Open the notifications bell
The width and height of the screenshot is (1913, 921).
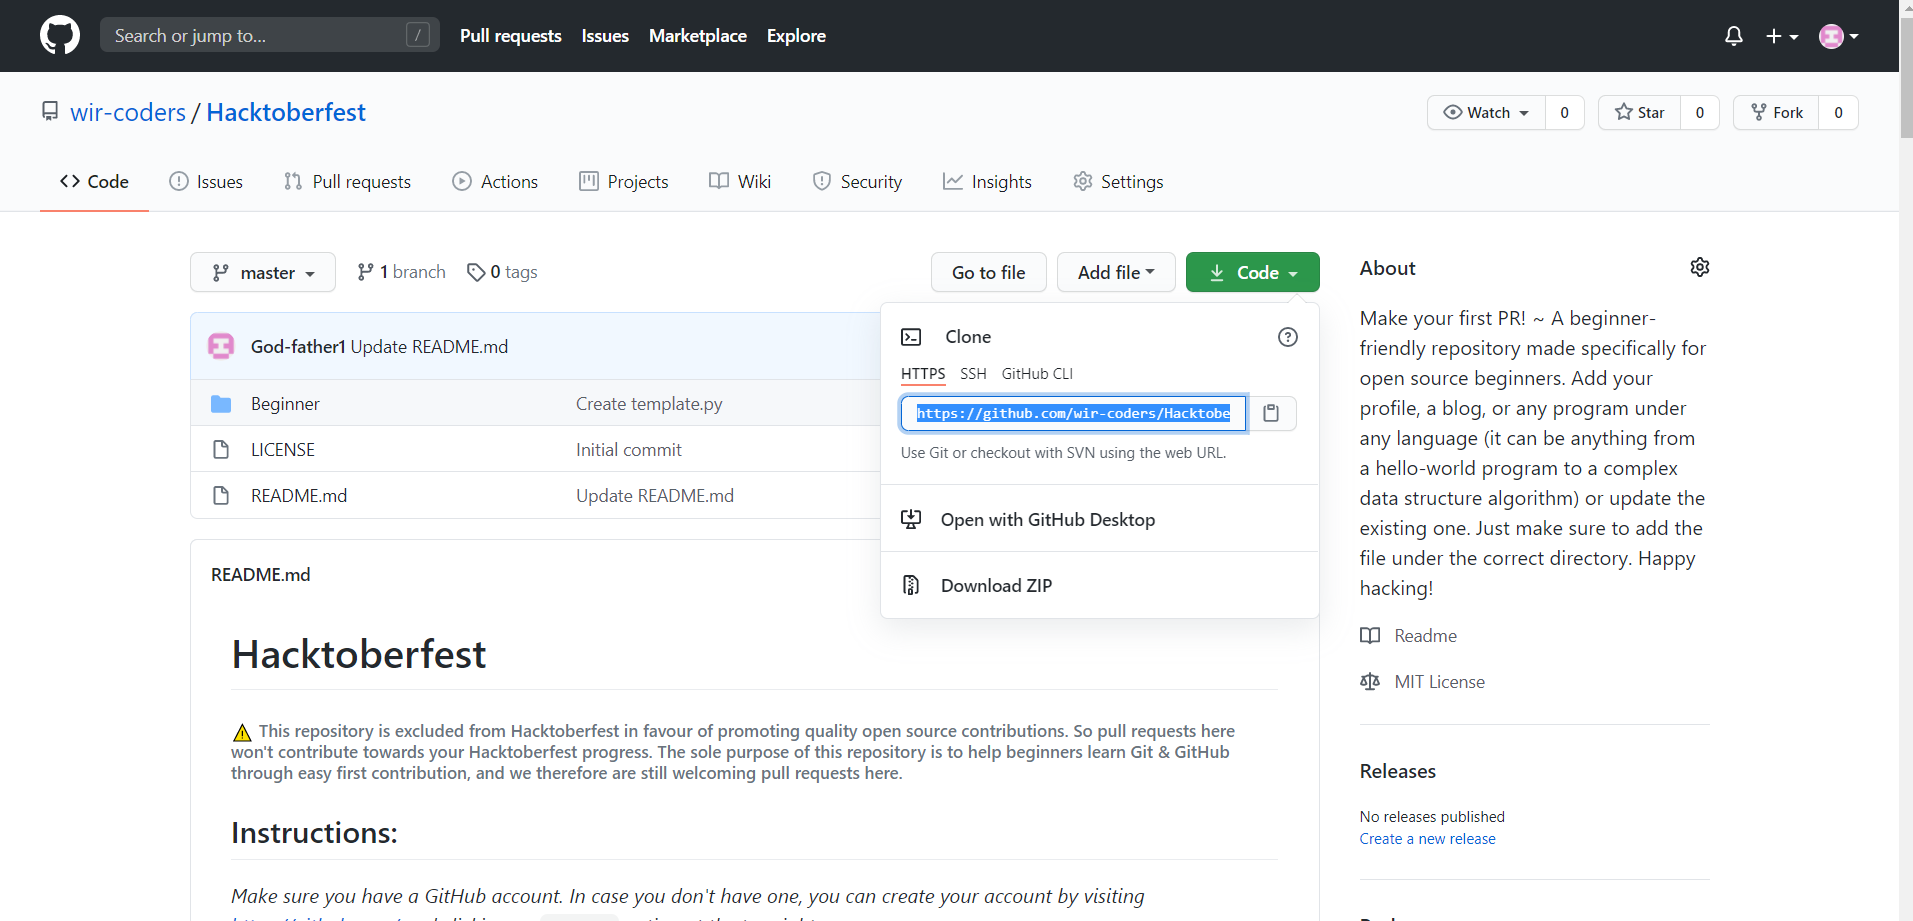(x=1734, y=36)
